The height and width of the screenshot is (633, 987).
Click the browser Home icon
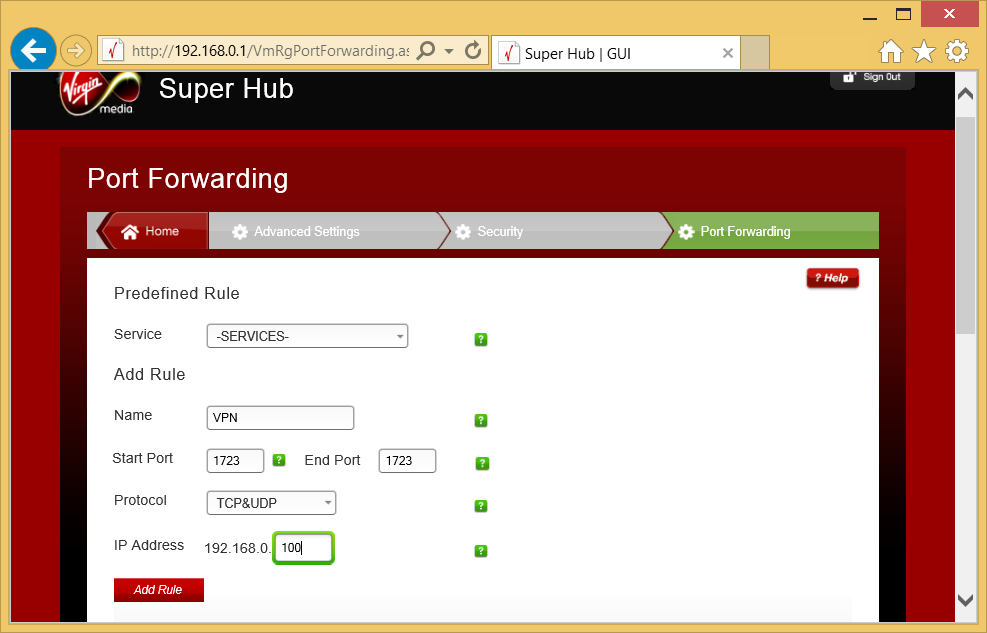coord(891,52)
